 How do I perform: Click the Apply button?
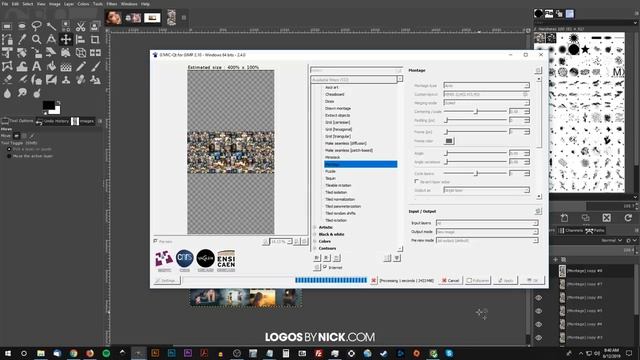pos(505,280)
